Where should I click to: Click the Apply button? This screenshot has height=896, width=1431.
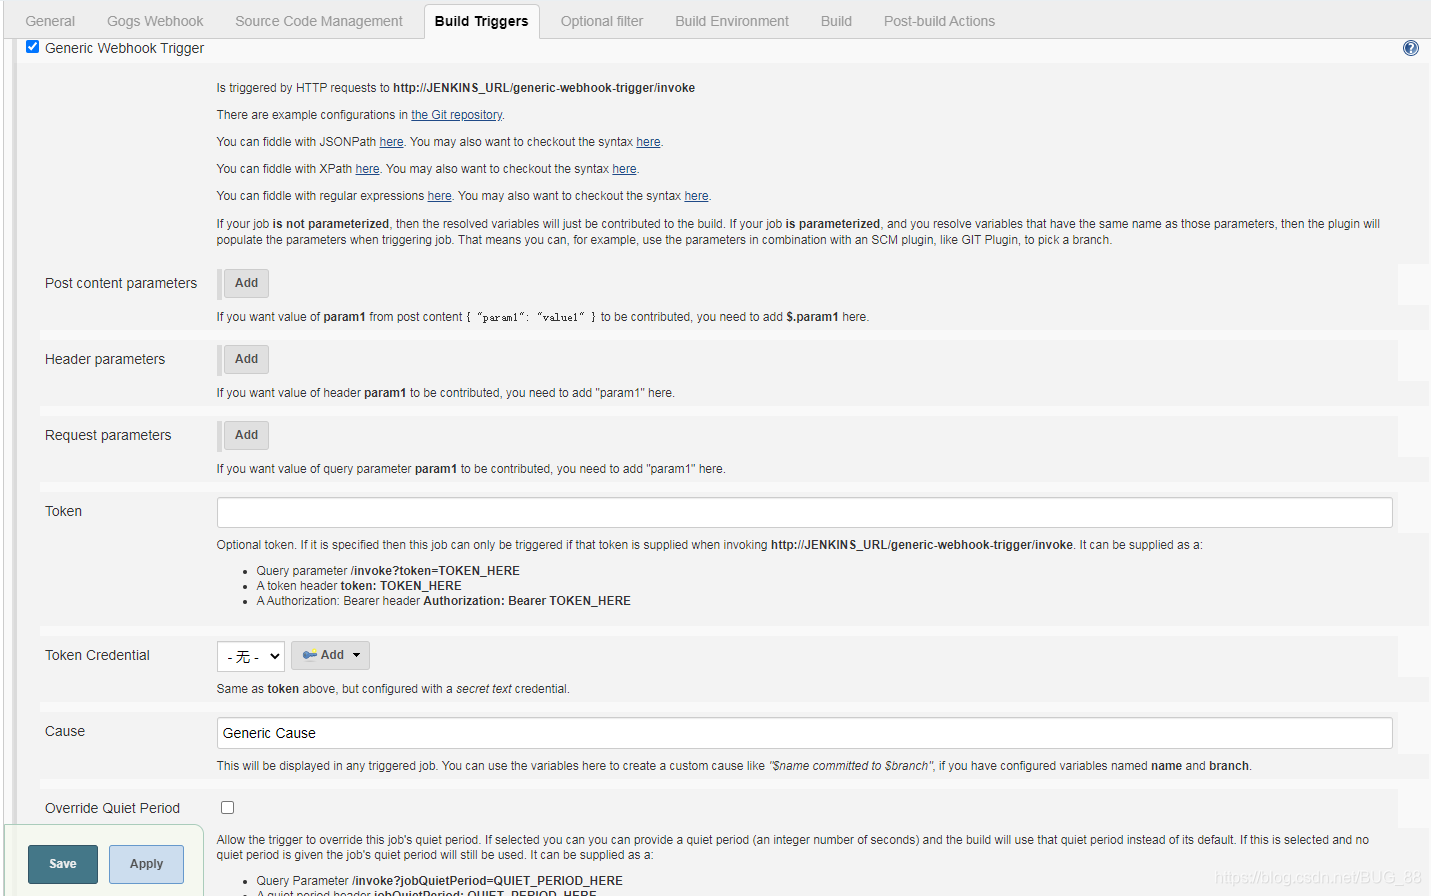(x=146, y=863)
